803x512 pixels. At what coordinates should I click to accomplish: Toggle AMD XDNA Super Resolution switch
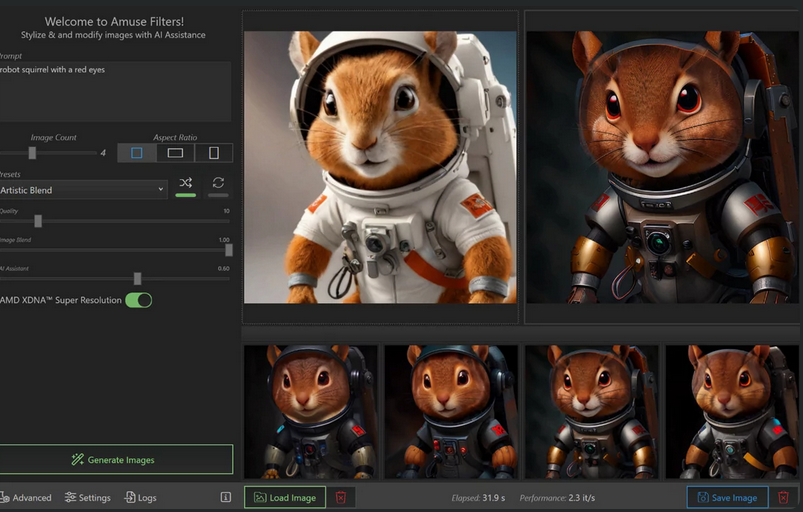click(x=138, y=300)
